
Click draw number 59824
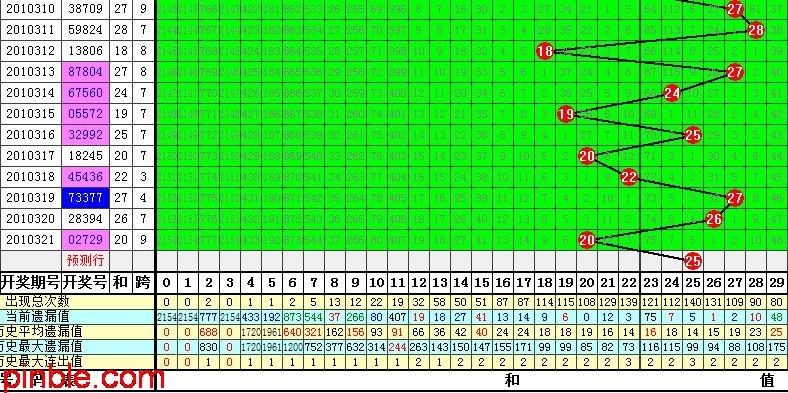pyautogui.click(x=85, y=30)
